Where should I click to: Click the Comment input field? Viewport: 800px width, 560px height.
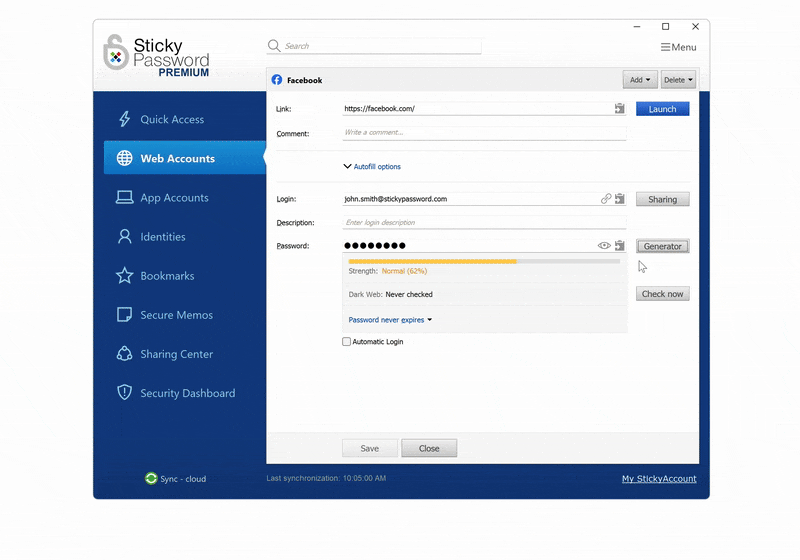coord(484,133)
